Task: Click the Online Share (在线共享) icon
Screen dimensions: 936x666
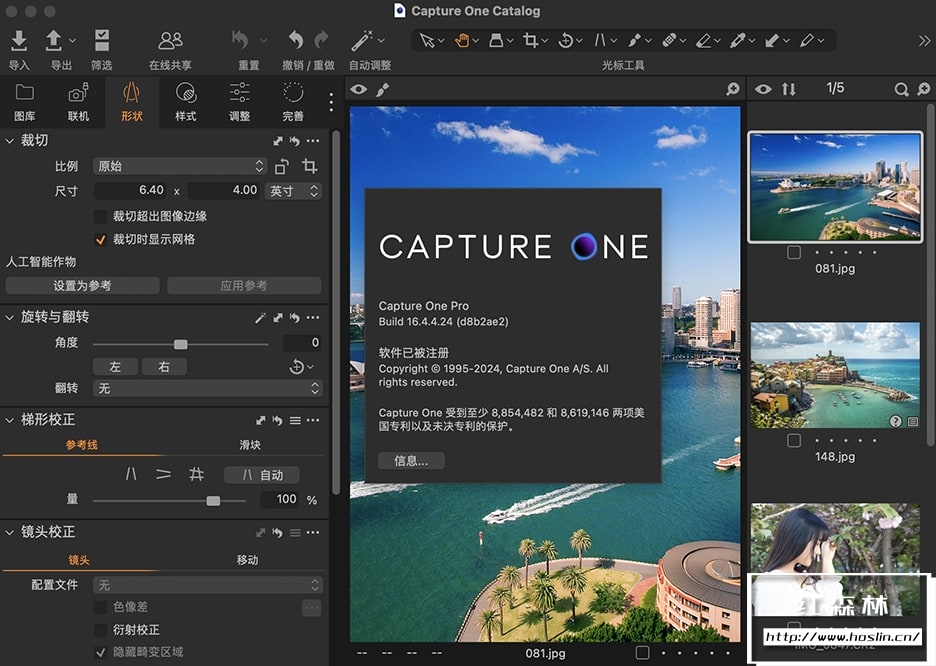Action: tap(170, 41)
